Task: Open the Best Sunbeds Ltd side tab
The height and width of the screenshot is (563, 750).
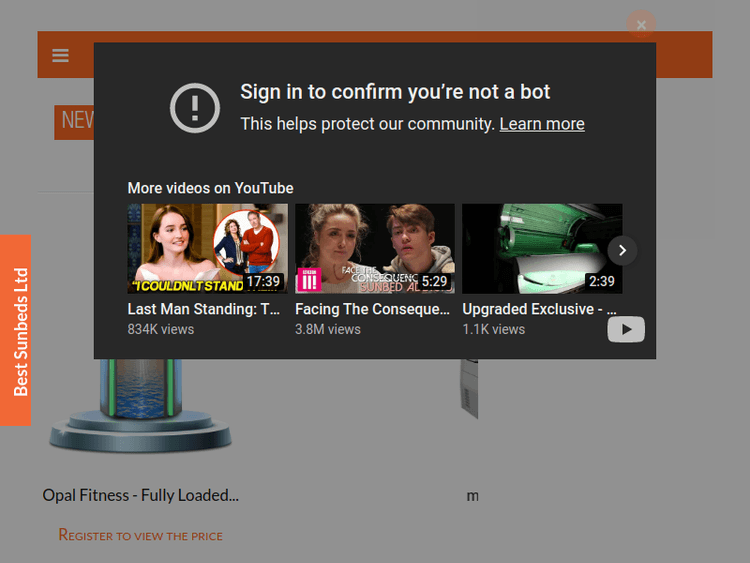Action: [x=17, y=331]
